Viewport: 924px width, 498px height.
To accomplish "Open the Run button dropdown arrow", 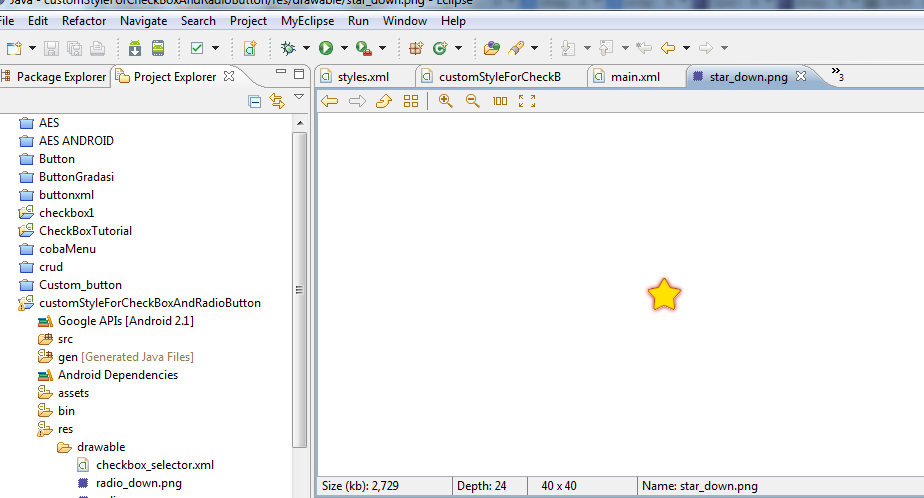I will tap(344, 47).
